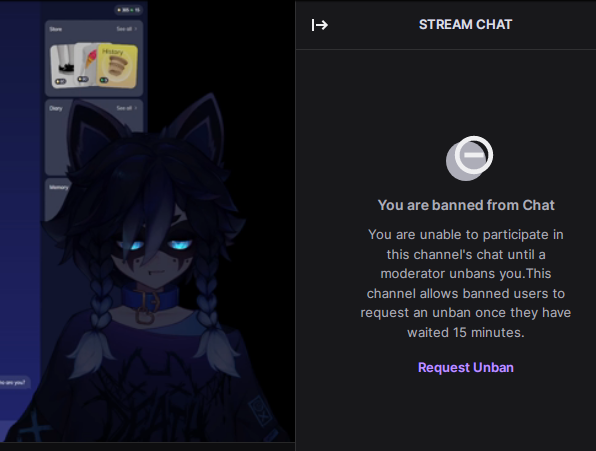Click the coin balance pill at top
The height and width of the screenshot is (451, 596).
(128, 10)
